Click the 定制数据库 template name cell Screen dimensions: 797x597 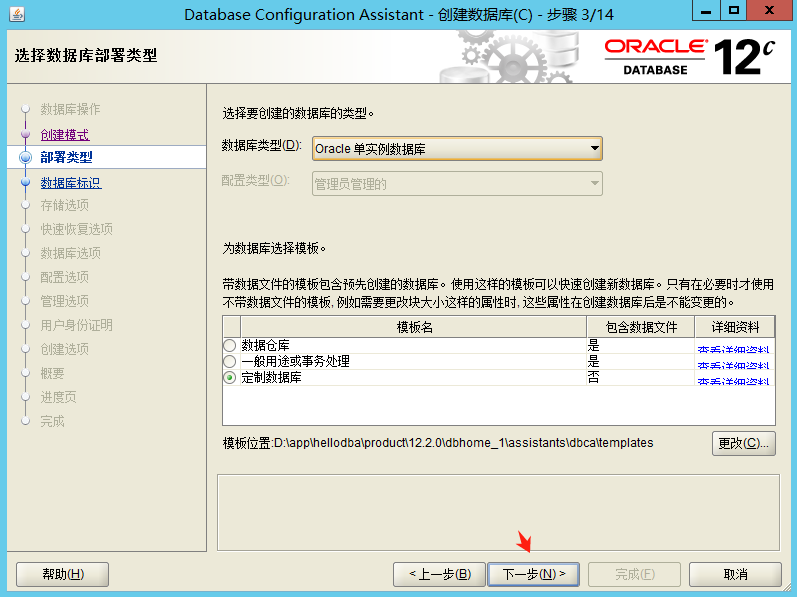pos(413,378)
